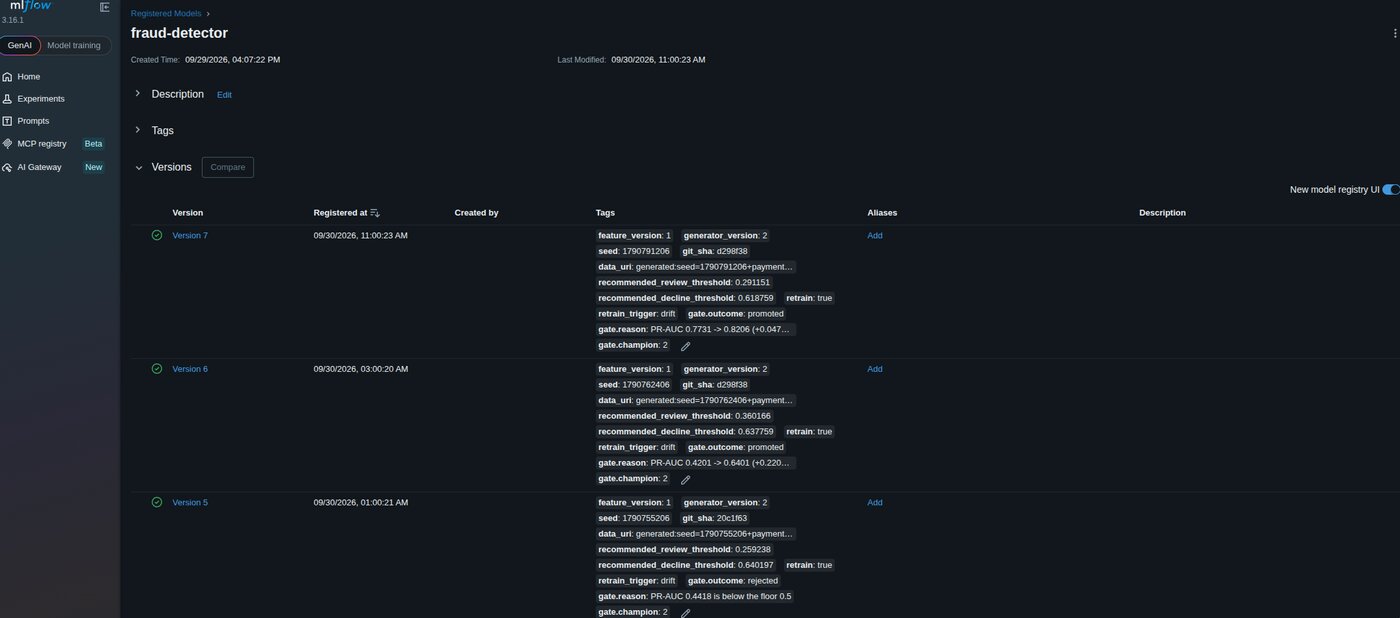Image resolution: width=1400 pixels, height=618 pixels.
Task: Click the MLflow logo
Action: pos(30,5)
